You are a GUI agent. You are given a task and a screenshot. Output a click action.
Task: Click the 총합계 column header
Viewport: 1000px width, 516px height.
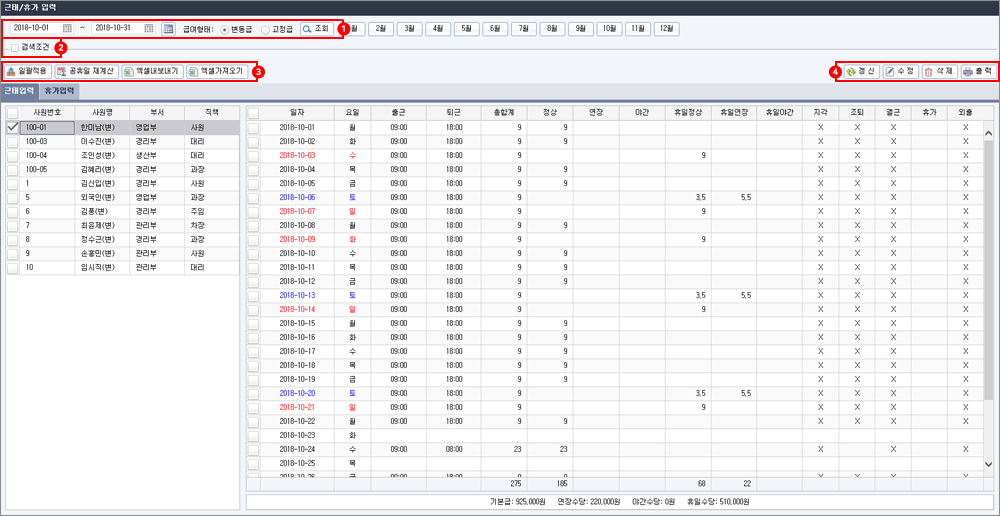coord(504,112)
